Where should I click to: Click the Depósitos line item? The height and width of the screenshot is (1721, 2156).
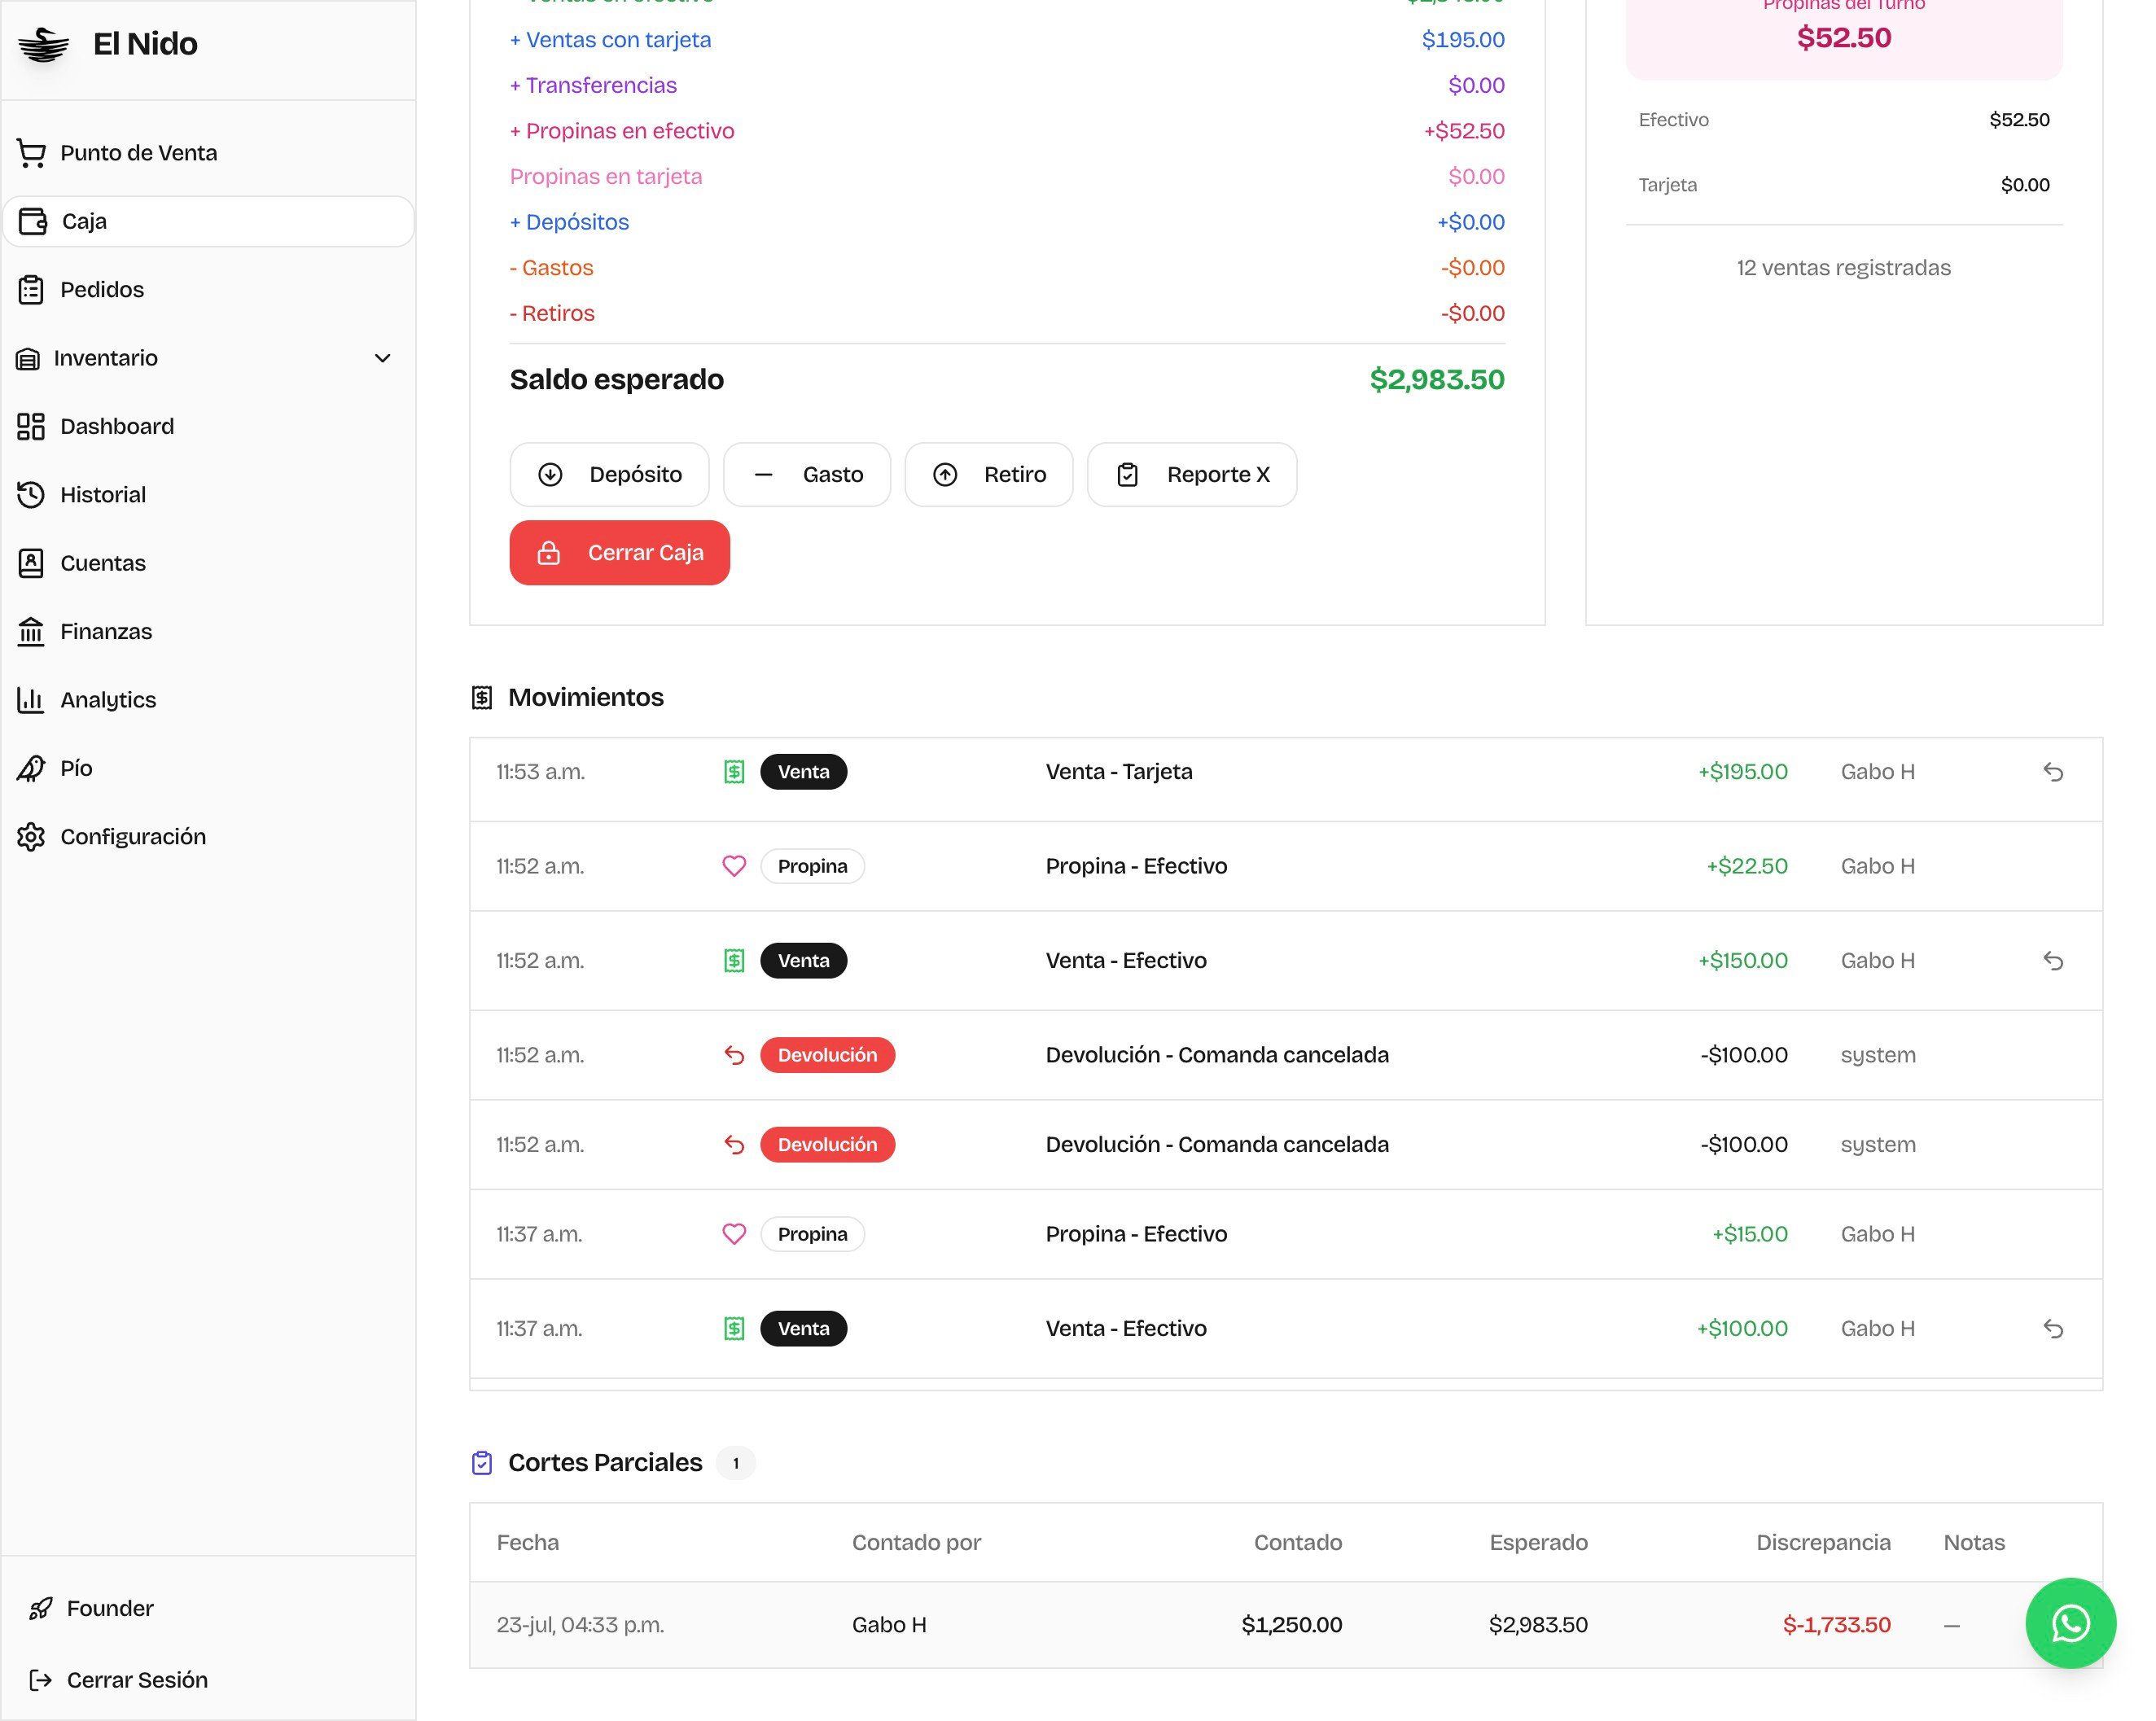pos(1007,222)
